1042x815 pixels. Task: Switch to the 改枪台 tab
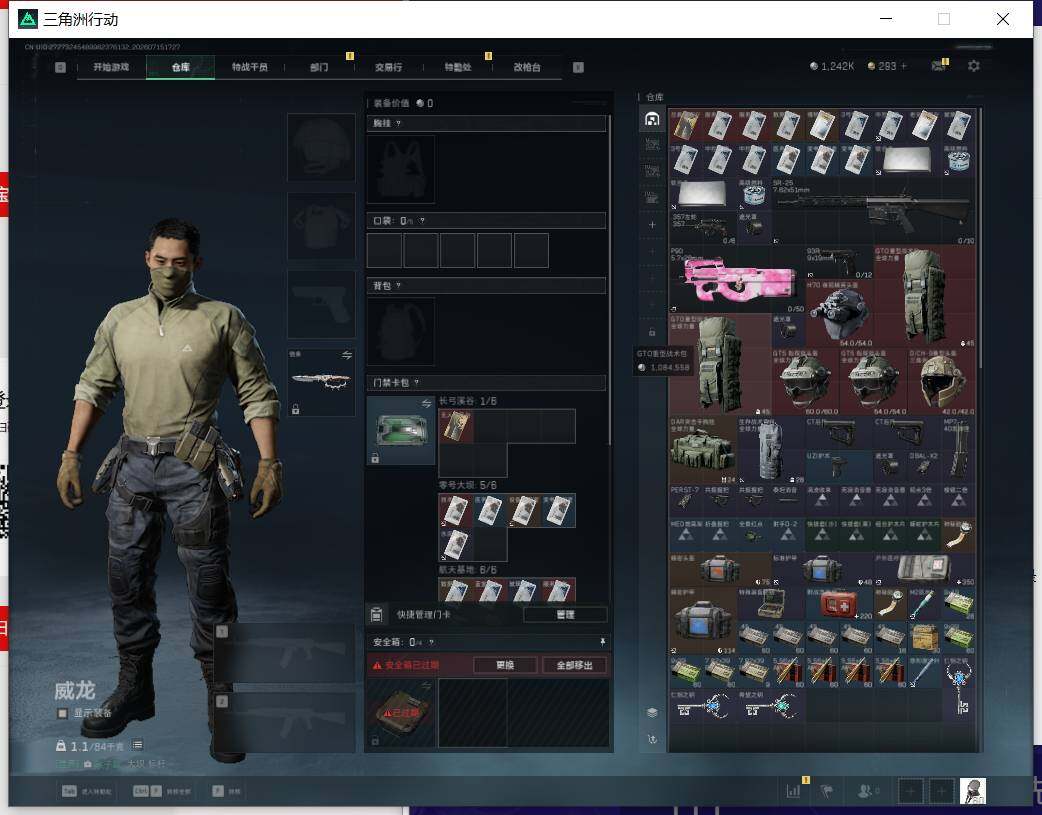527,67
